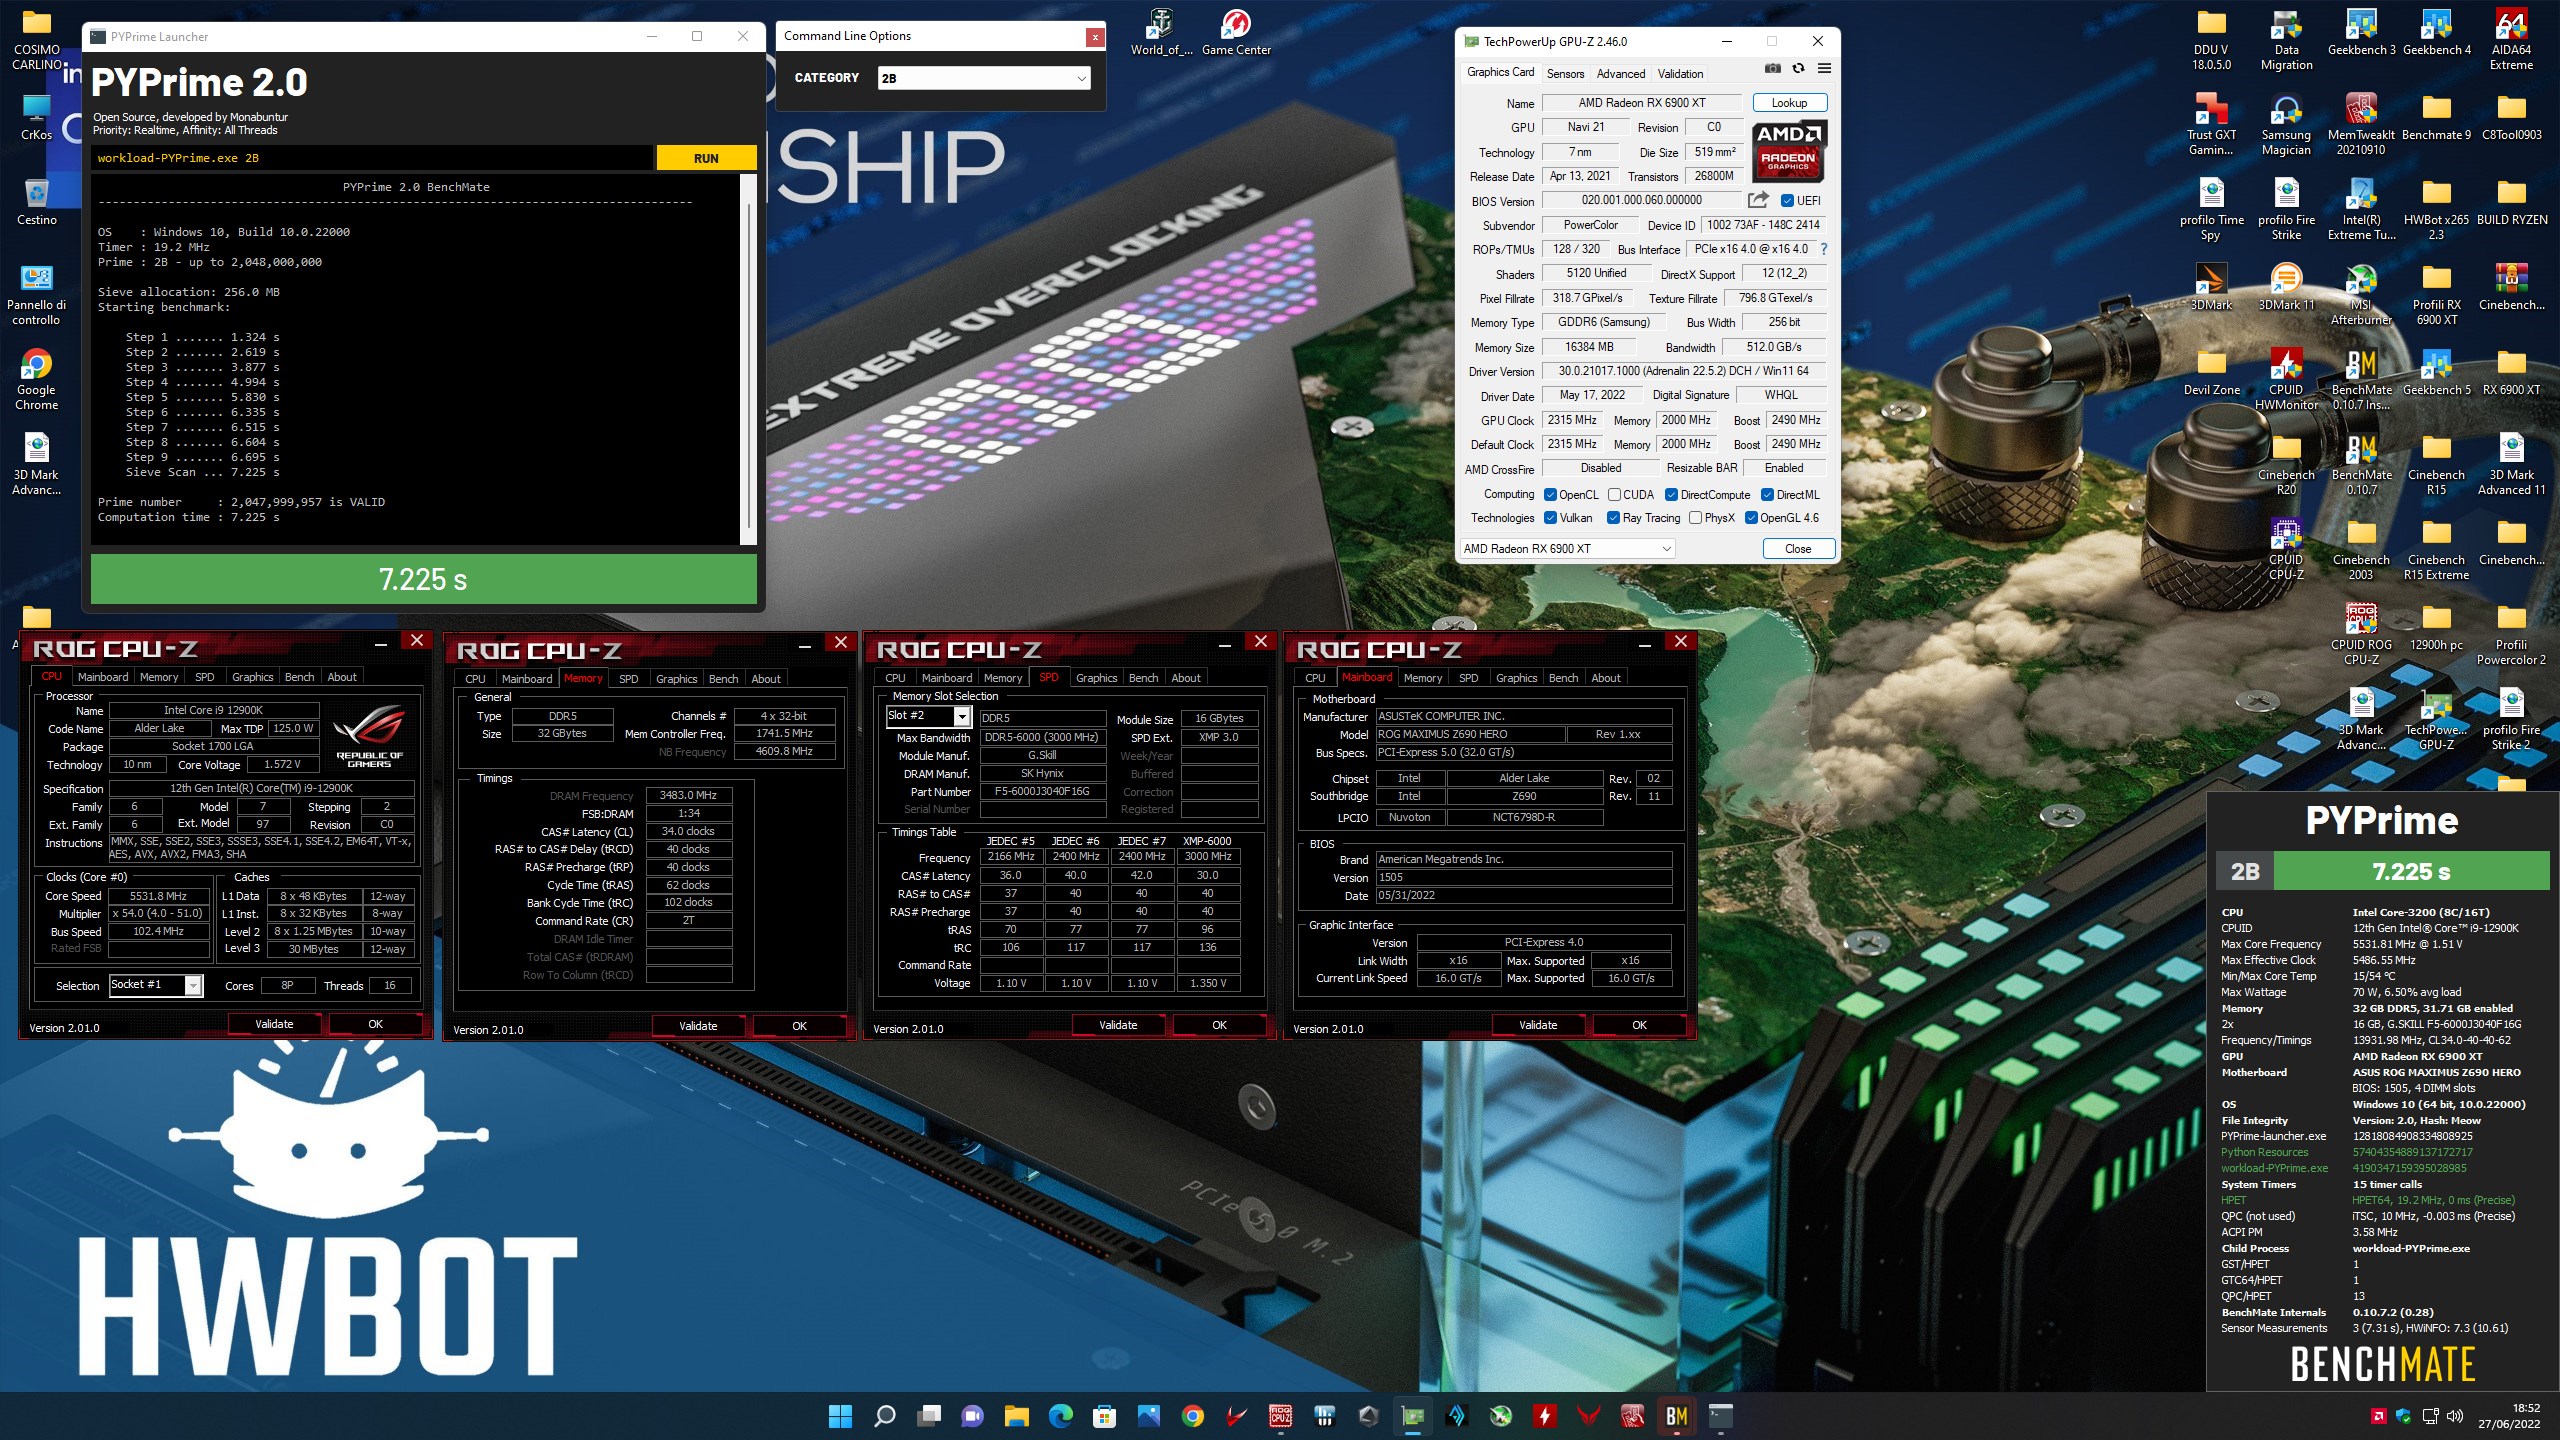Click the BenchMate BM taskbar icon
The width and height of the screenshot is (2560, 1440).
click(1677, 1416)
